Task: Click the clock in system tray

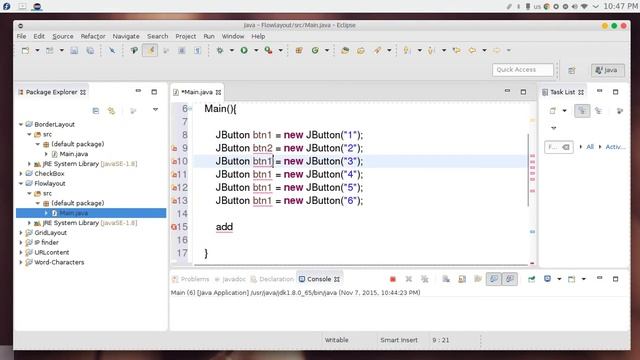Action: pos(620,6)
